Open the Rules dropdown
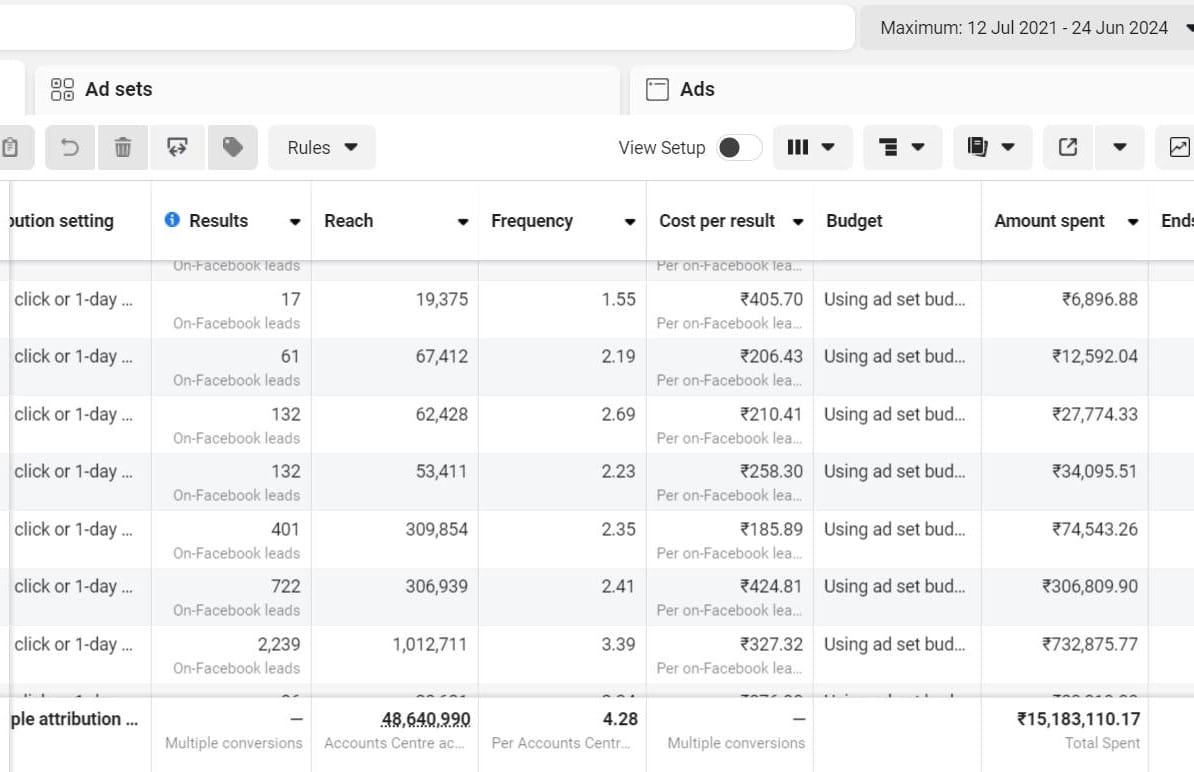 click(x=322, y=148)
